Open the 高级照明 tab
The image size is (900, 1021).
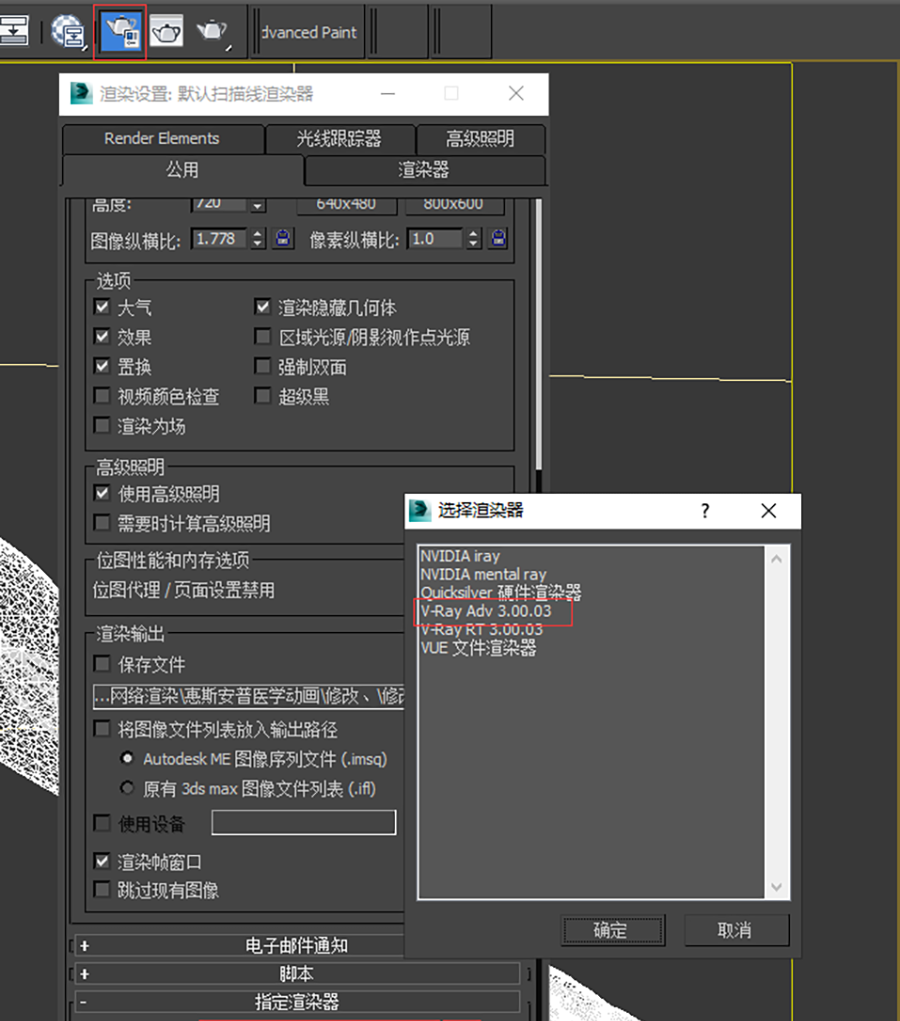(x=481, y=139)
